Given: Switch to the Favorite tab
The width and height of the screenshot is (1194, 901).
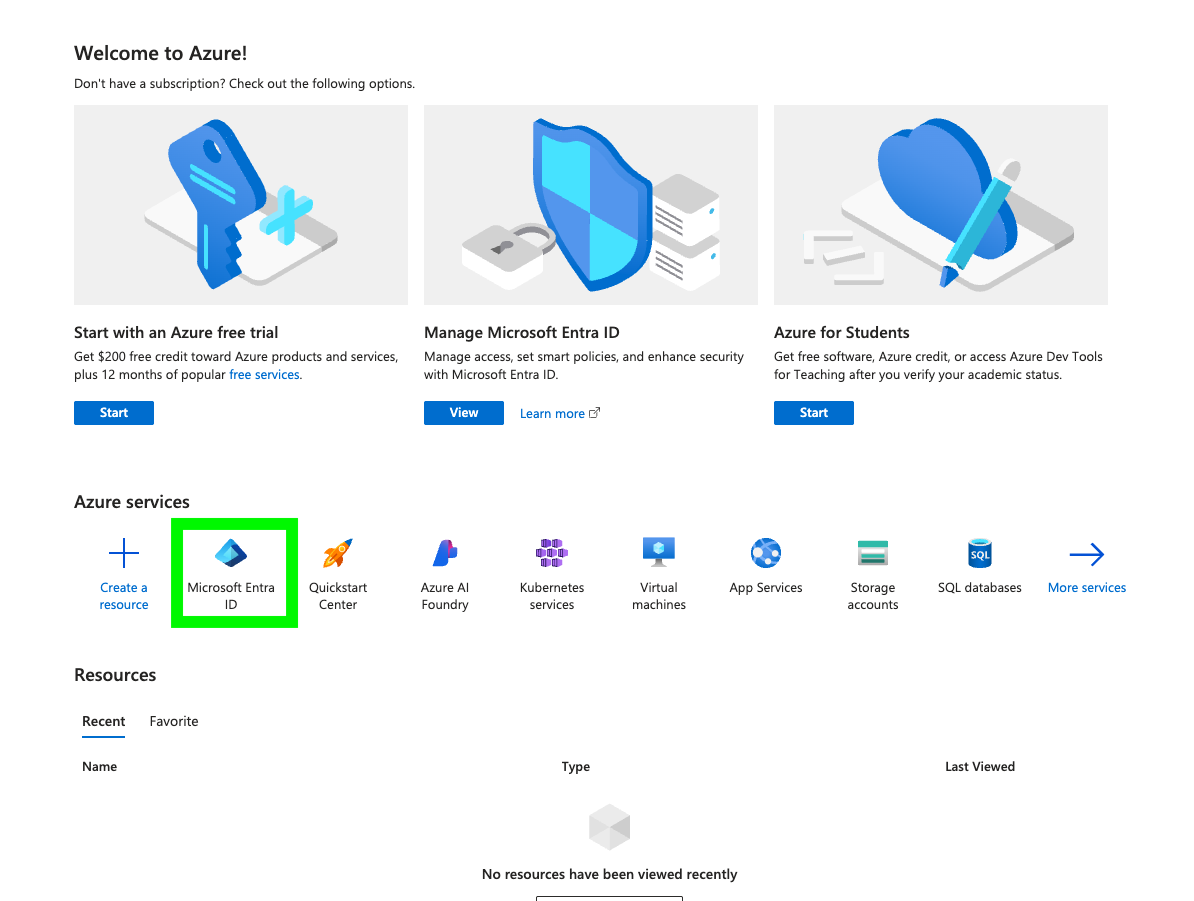Looking at the screenshot, I should pyautogui.click(x=174, y=721).
